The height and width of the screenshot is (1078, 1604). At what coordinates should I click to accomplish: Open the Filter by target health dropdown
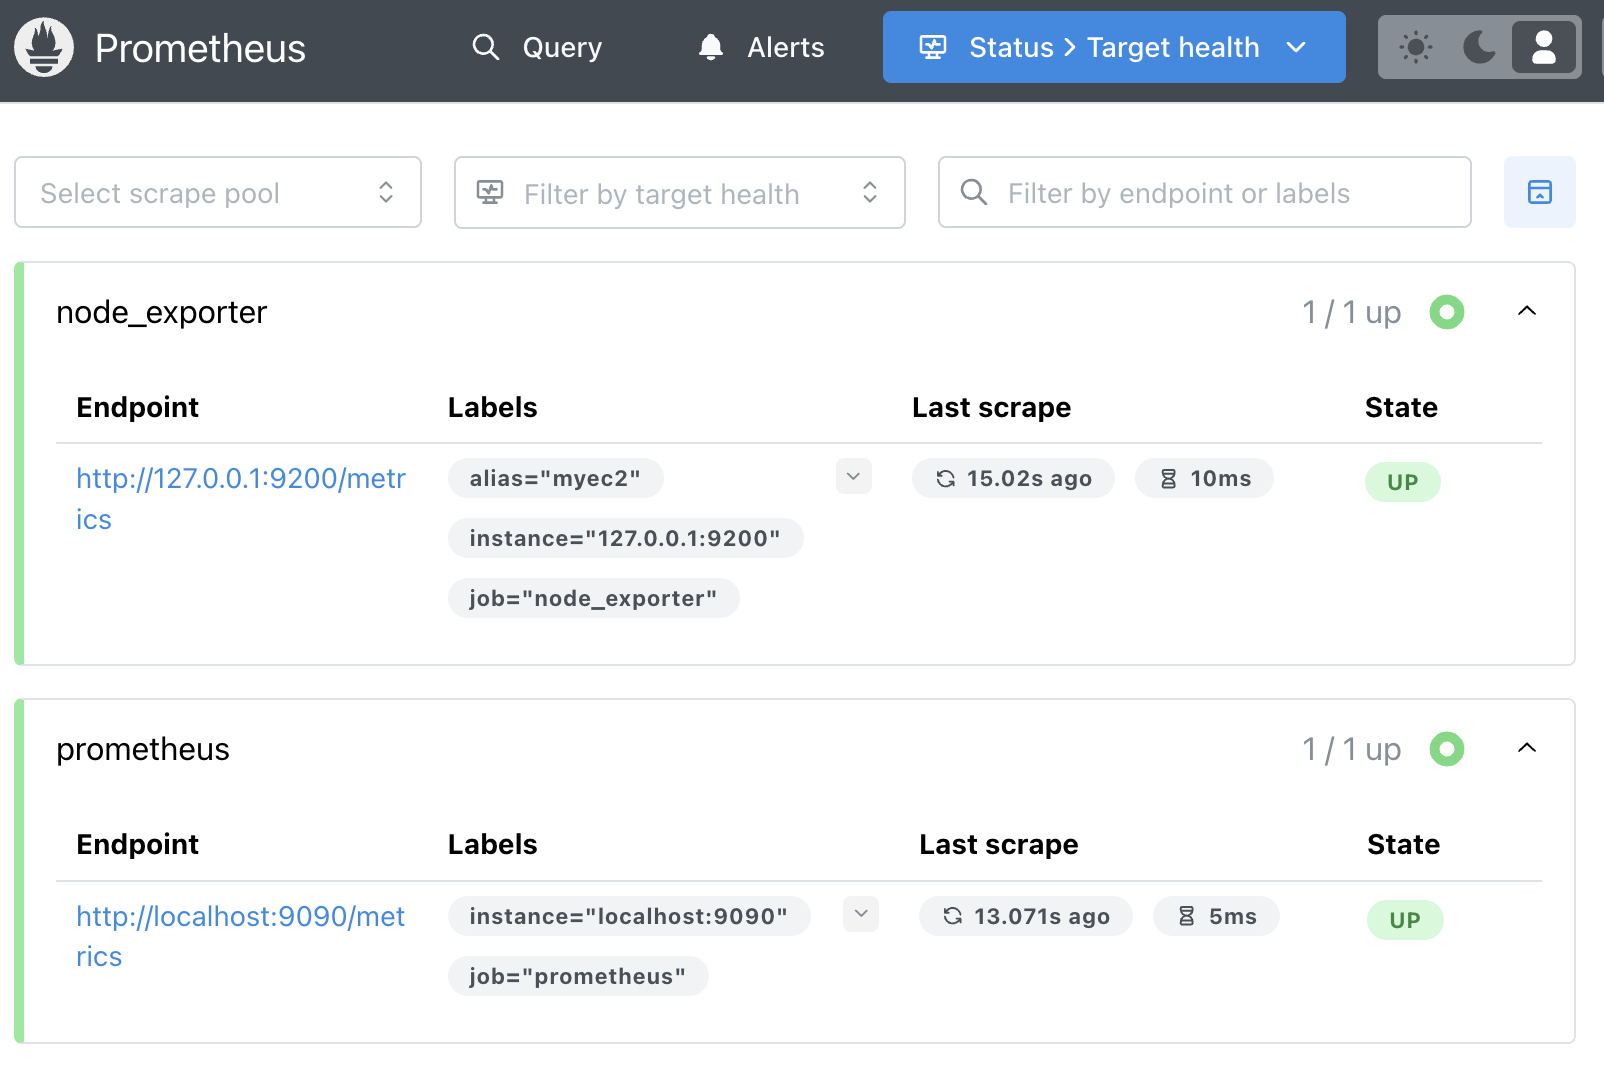tap(680, 192)
